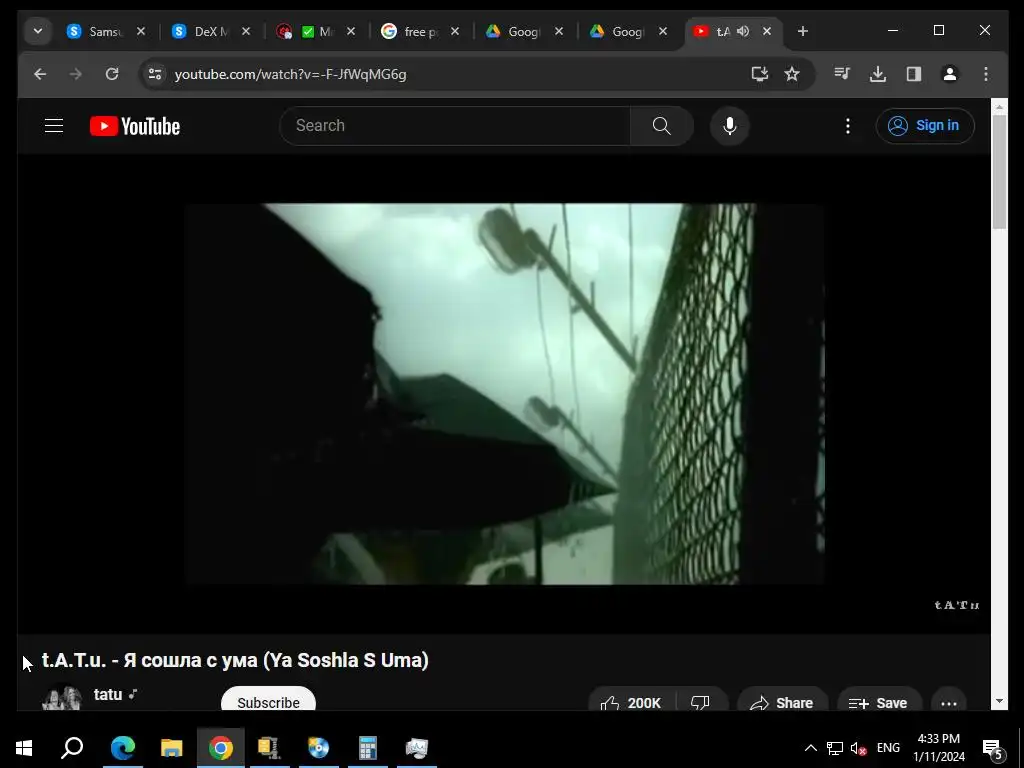Open the tatu channel avatar

click(x=61, y=697)
